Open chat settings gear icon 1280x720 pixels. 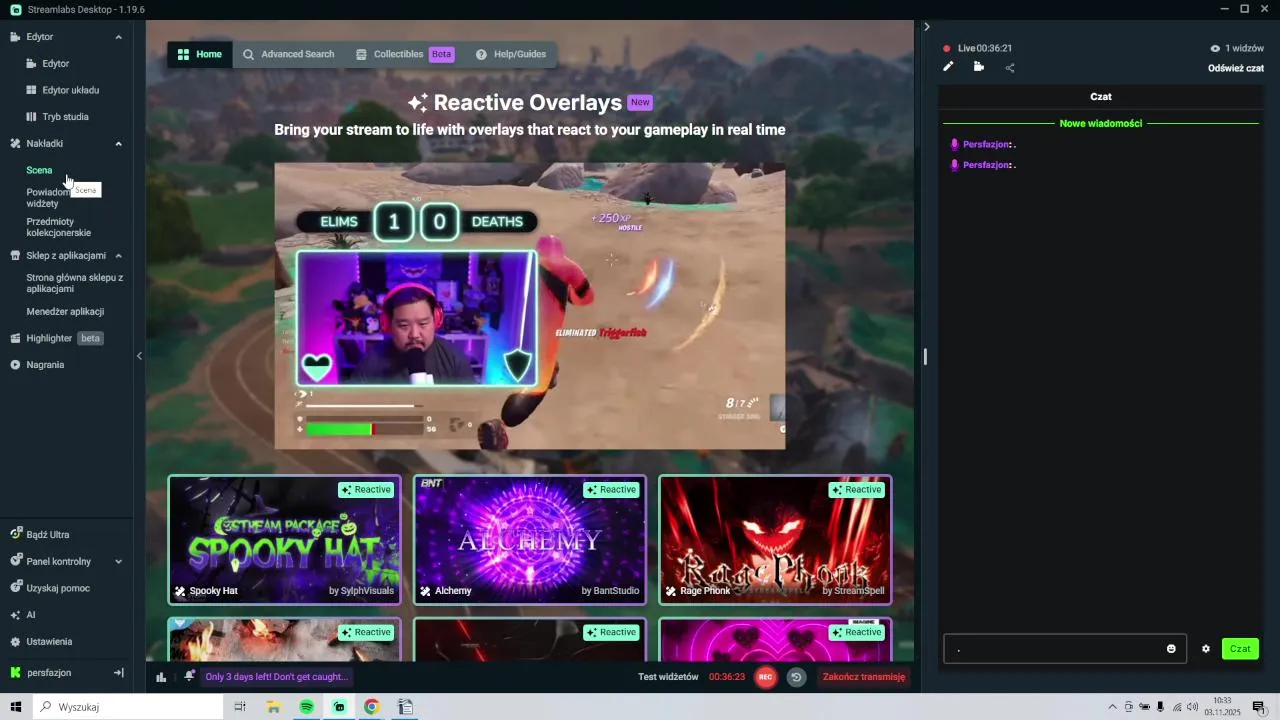click(x=1205, y=649)
